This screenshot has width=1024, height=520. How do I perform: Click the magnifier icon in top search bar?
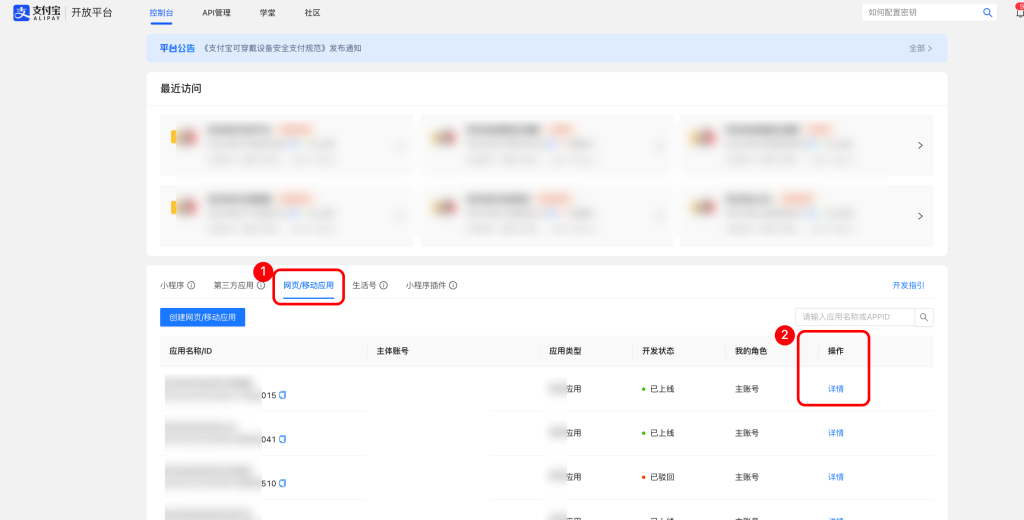987,13
